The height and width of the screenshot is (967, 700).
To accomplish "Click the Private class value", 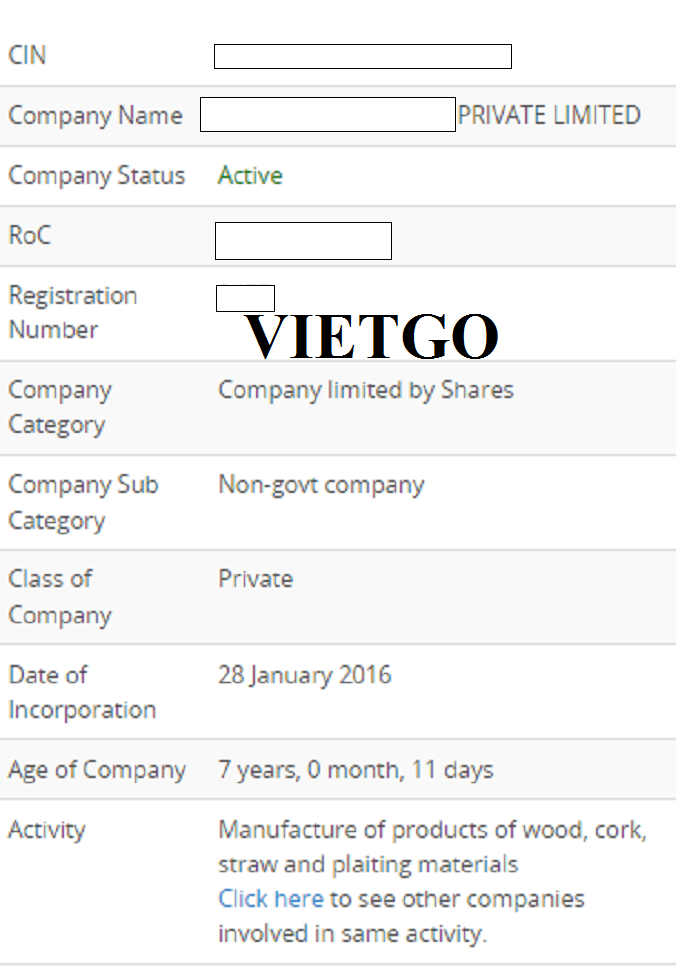I will 256,579.
